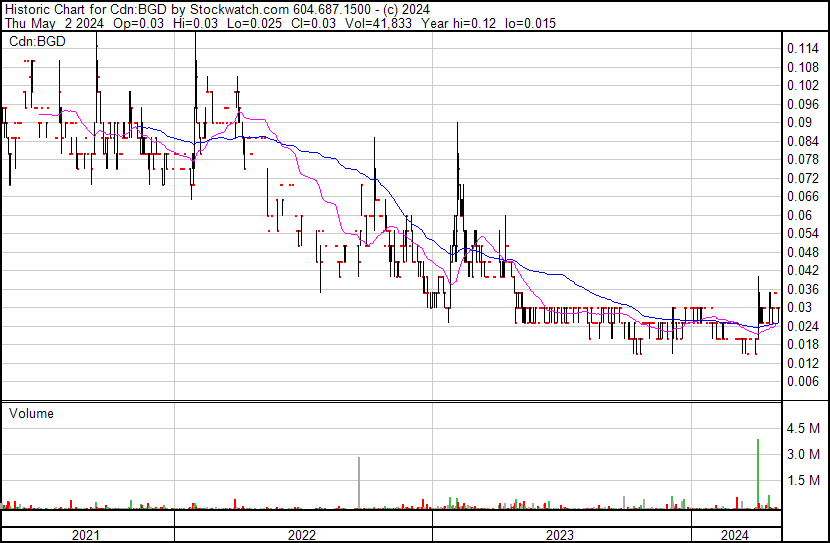Click the tall green 2024 volume spike
830x543 pixels.
tap(758, 474)
